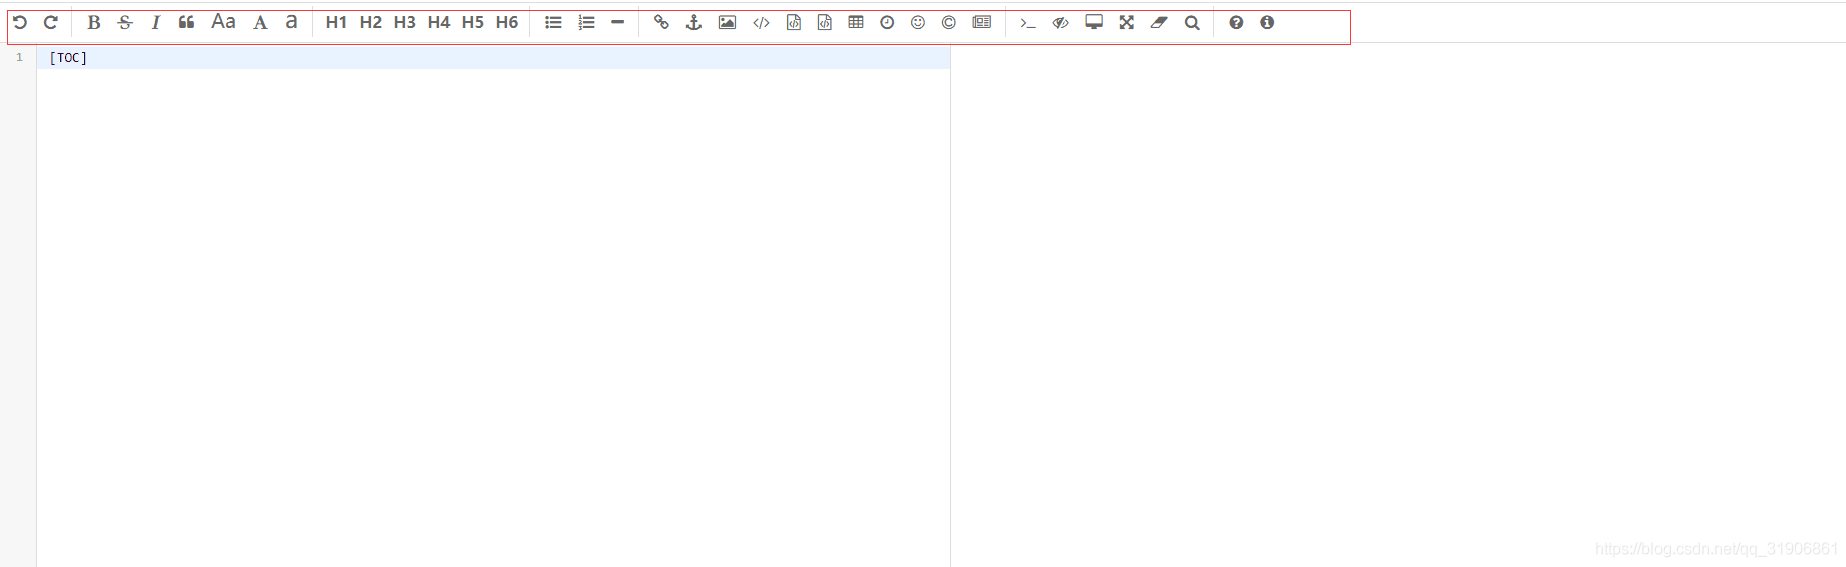
Task: Toggle bold formatting
Action: click(x=94, y=22)
